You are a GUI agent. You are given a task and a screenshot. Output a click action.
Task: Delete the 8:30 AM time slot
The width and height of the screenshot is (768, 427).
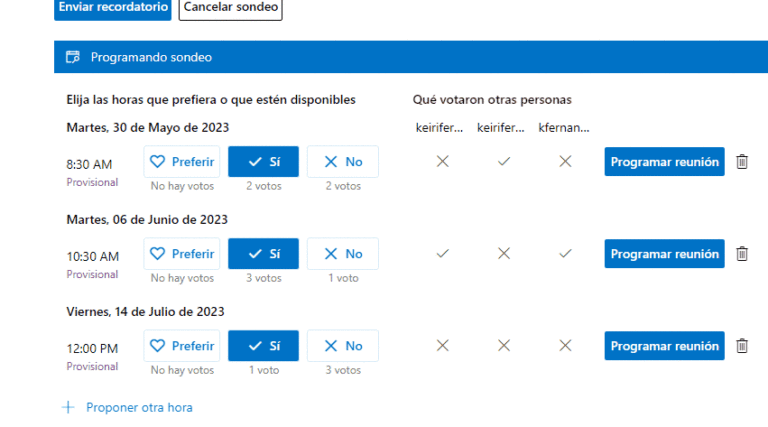point(742,162)
